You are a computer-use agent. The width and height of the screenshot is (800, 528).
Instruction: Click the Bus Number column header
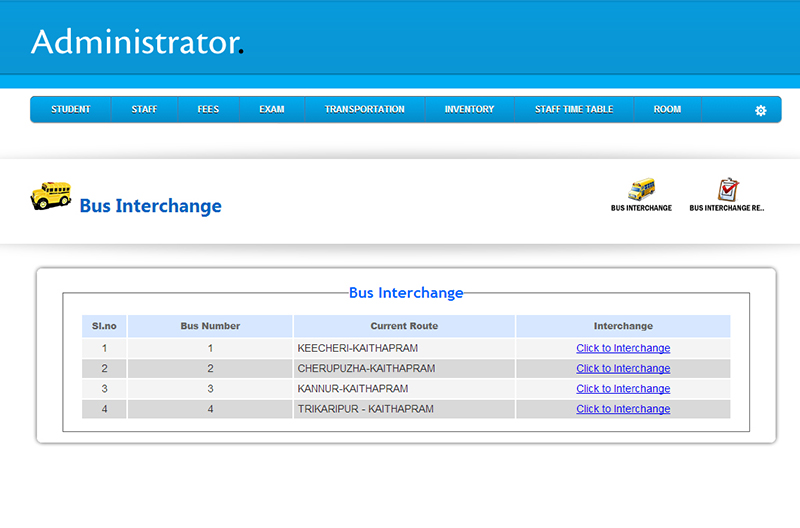pos(210,326)
